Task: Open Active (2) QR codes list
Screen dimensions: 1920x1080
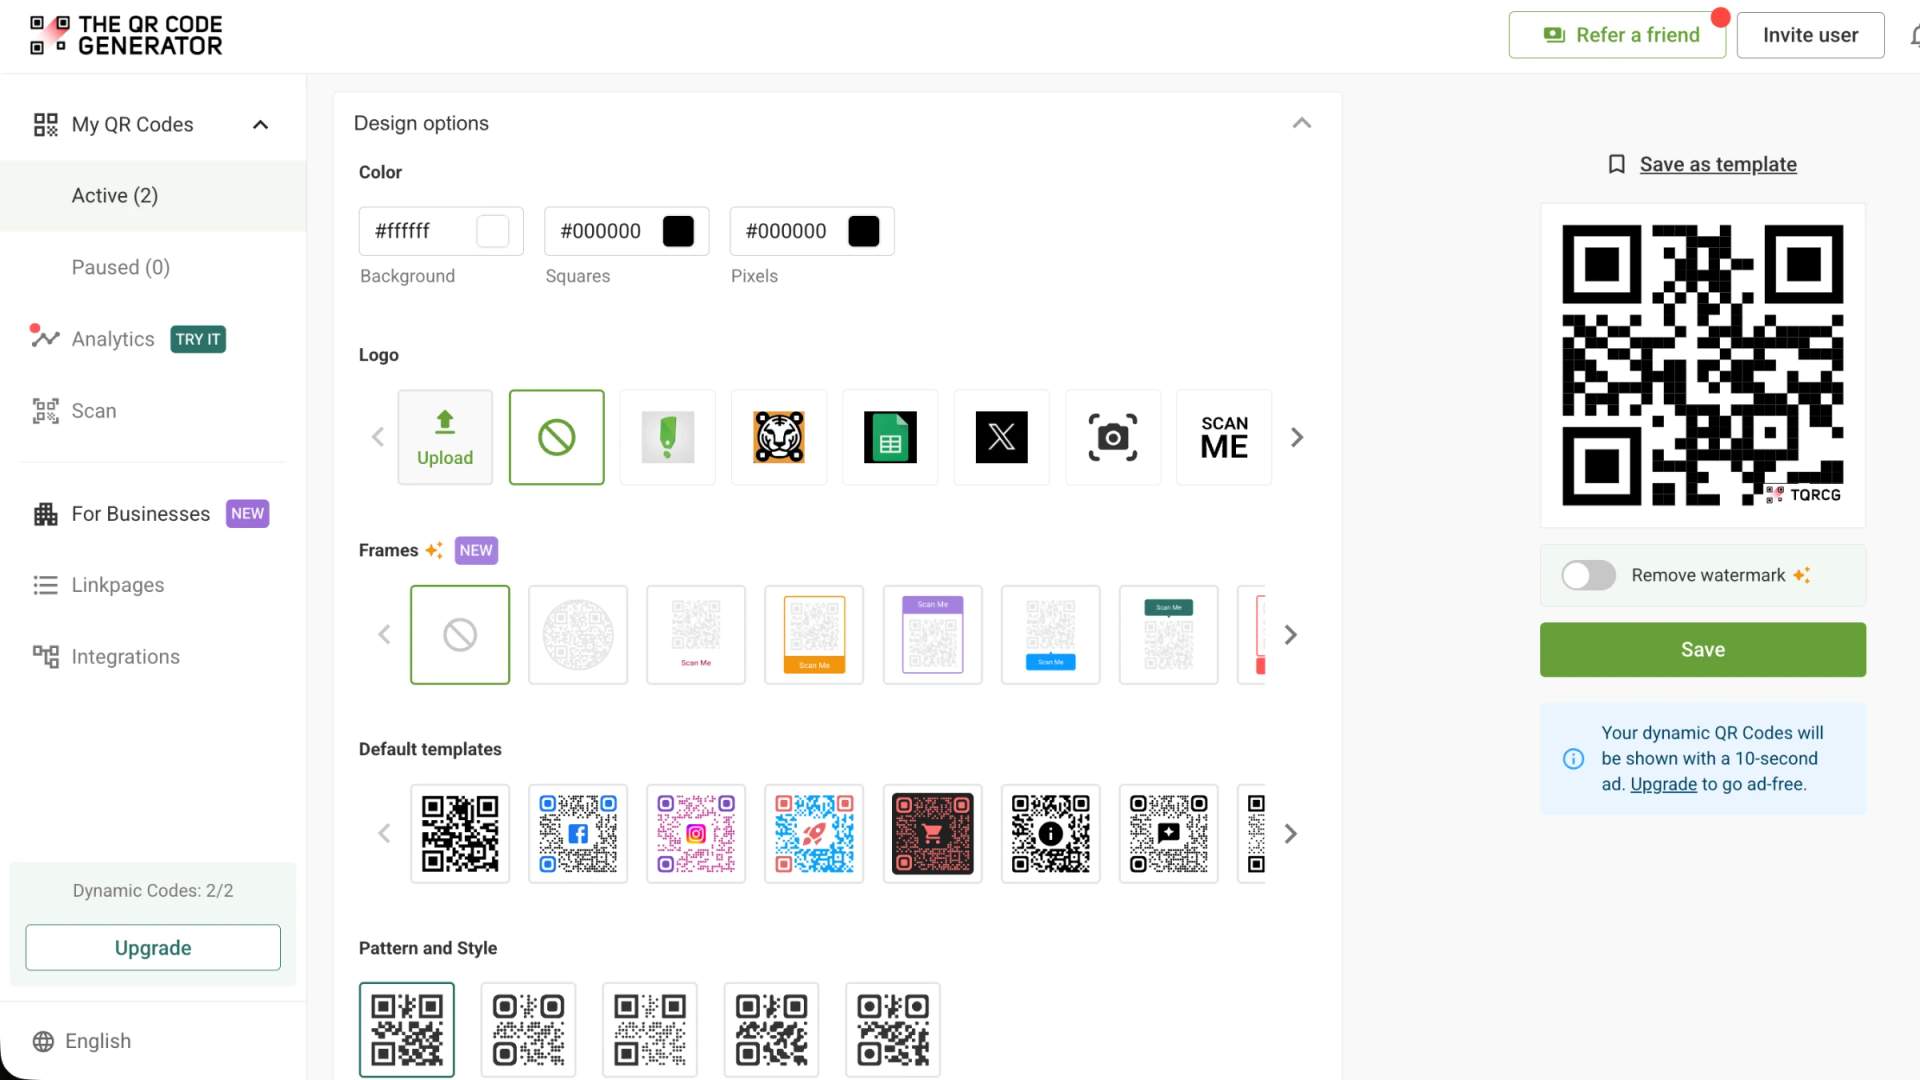Action: [153, 196]
